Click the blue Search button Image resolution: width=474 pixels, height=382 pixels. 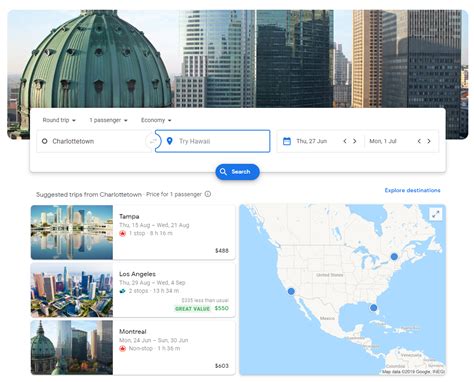(237, 172)
